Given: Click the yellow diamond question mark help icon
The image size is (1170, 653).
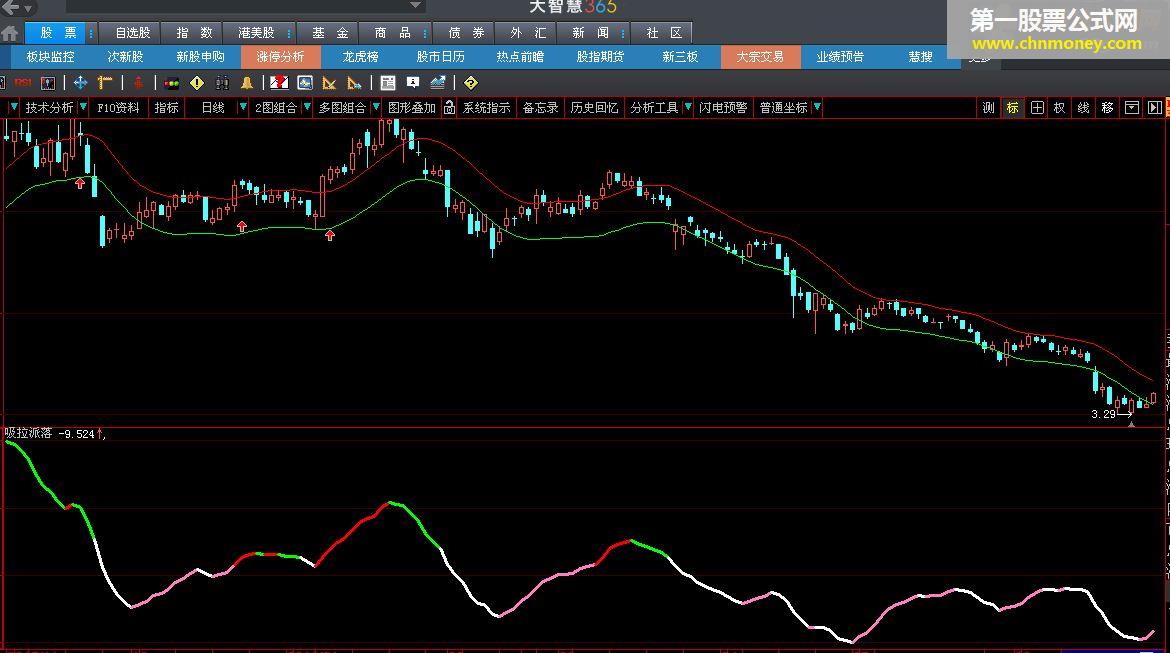Looking at the screenshot, I should (x=471, y=83).
